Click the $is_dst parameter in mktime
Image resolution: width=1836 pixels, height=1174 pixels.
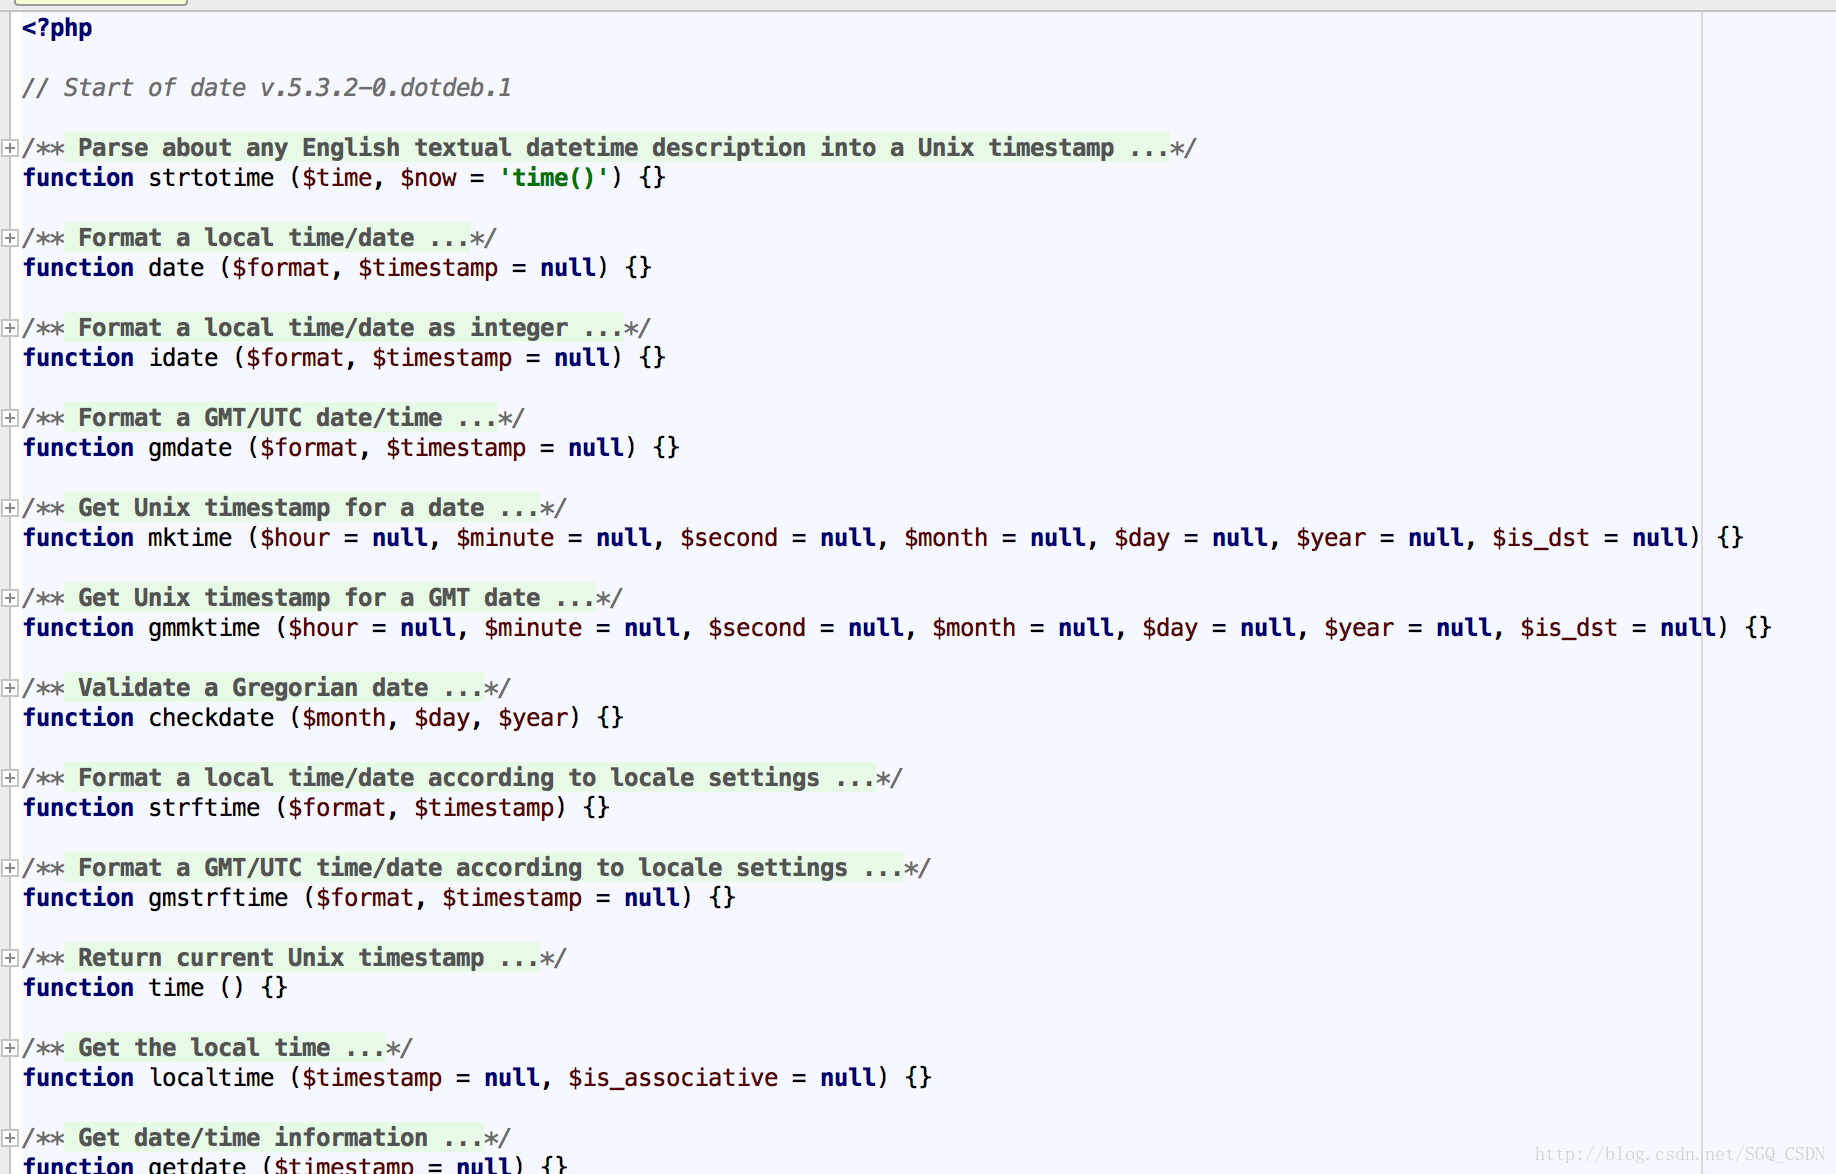coord(1541,538)
